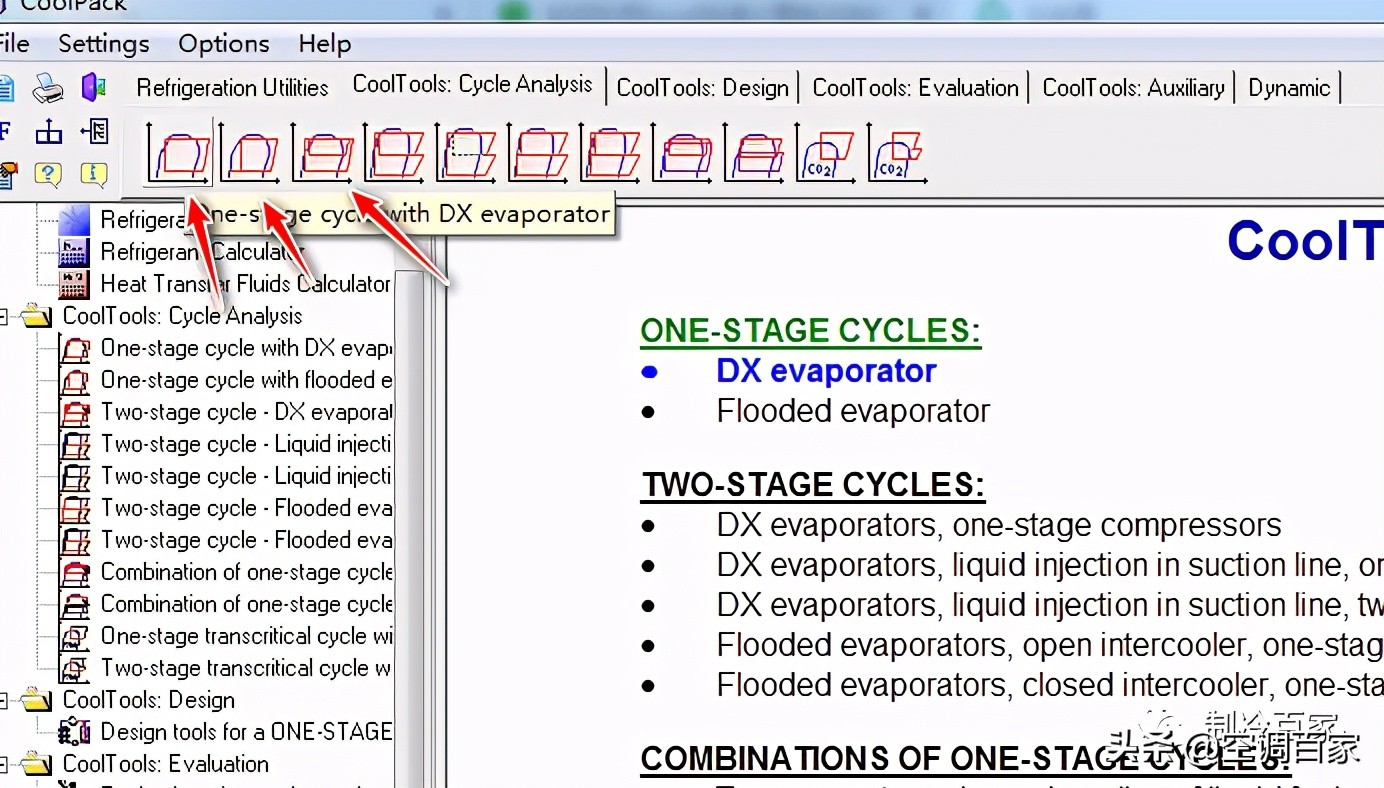This screenshot has height=788, width=1384.
Task: Select Heat Transfer Fluids Calculator in the tree
Action: (x=225, y=284)
